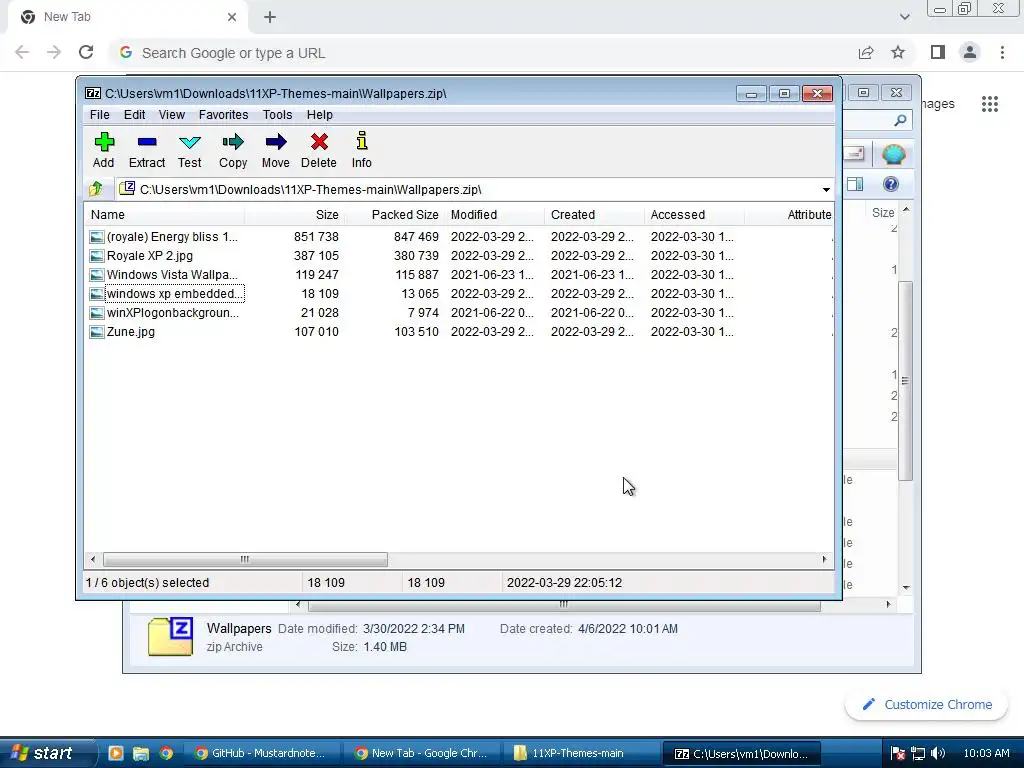
Task: Open media player from quick launch
Action: click(x=116, y=753)
